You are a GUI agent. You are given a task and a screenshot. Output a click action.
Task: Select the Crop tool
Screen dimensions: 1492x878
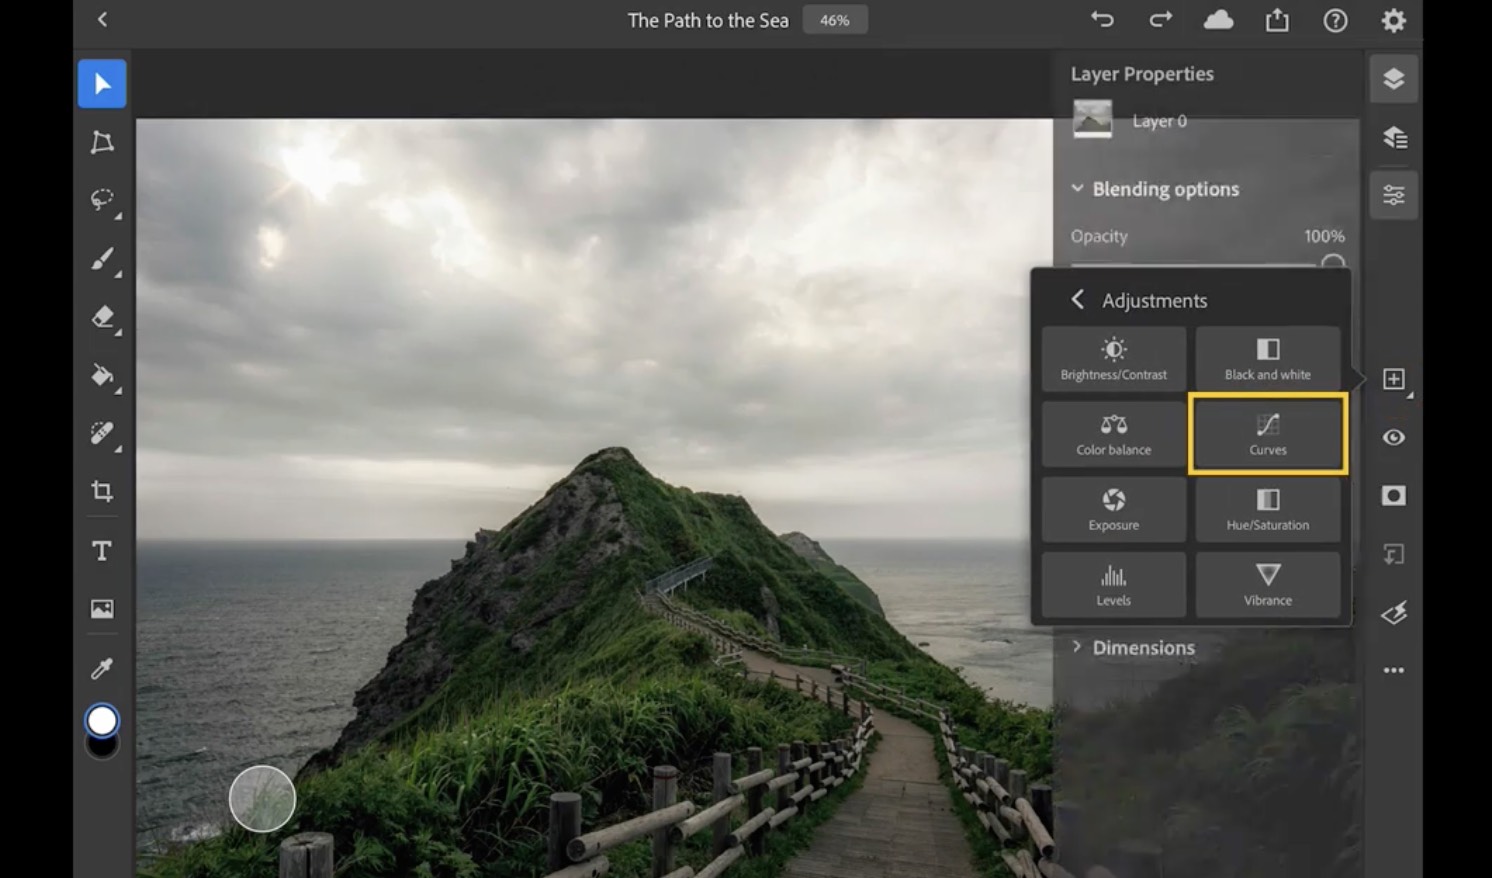[102, 491]
